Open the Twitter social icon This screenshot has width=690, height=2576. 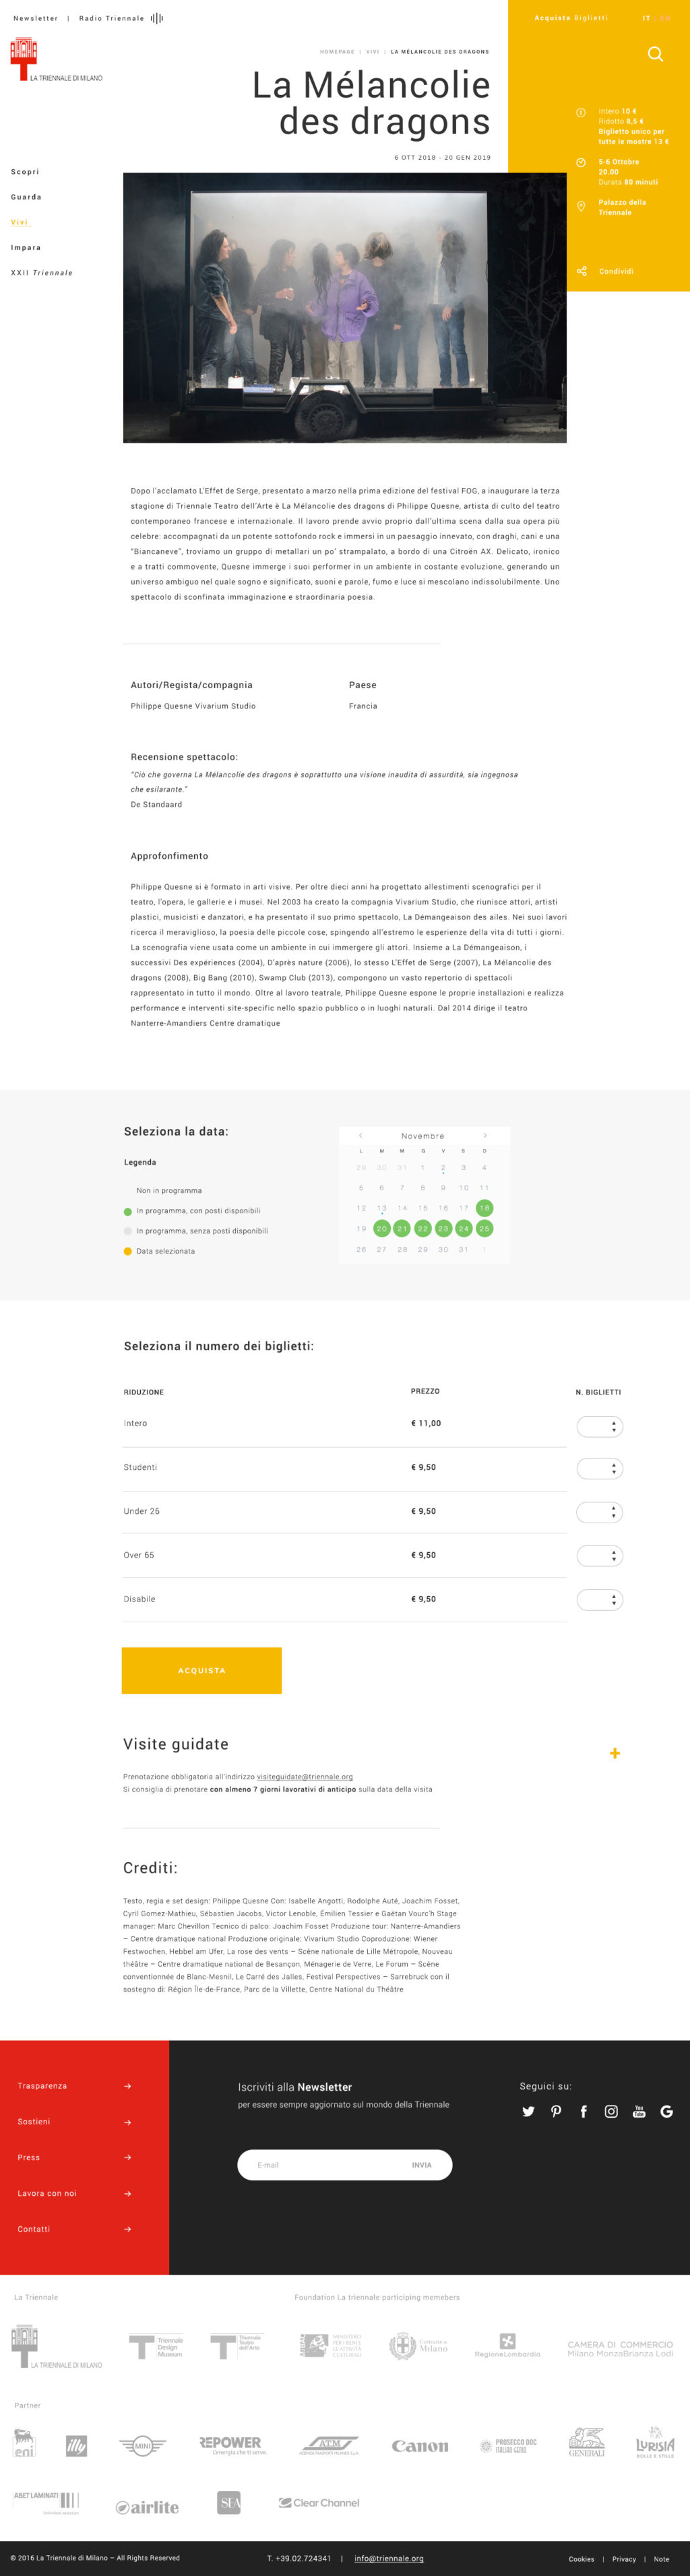point(528,2111)
